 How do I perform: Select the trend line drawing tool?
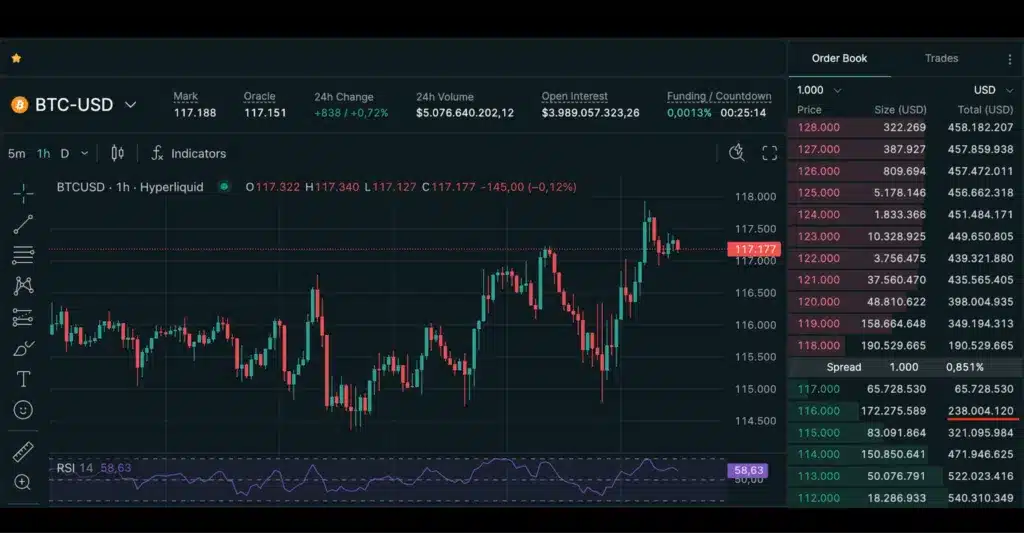coord(23,224)
